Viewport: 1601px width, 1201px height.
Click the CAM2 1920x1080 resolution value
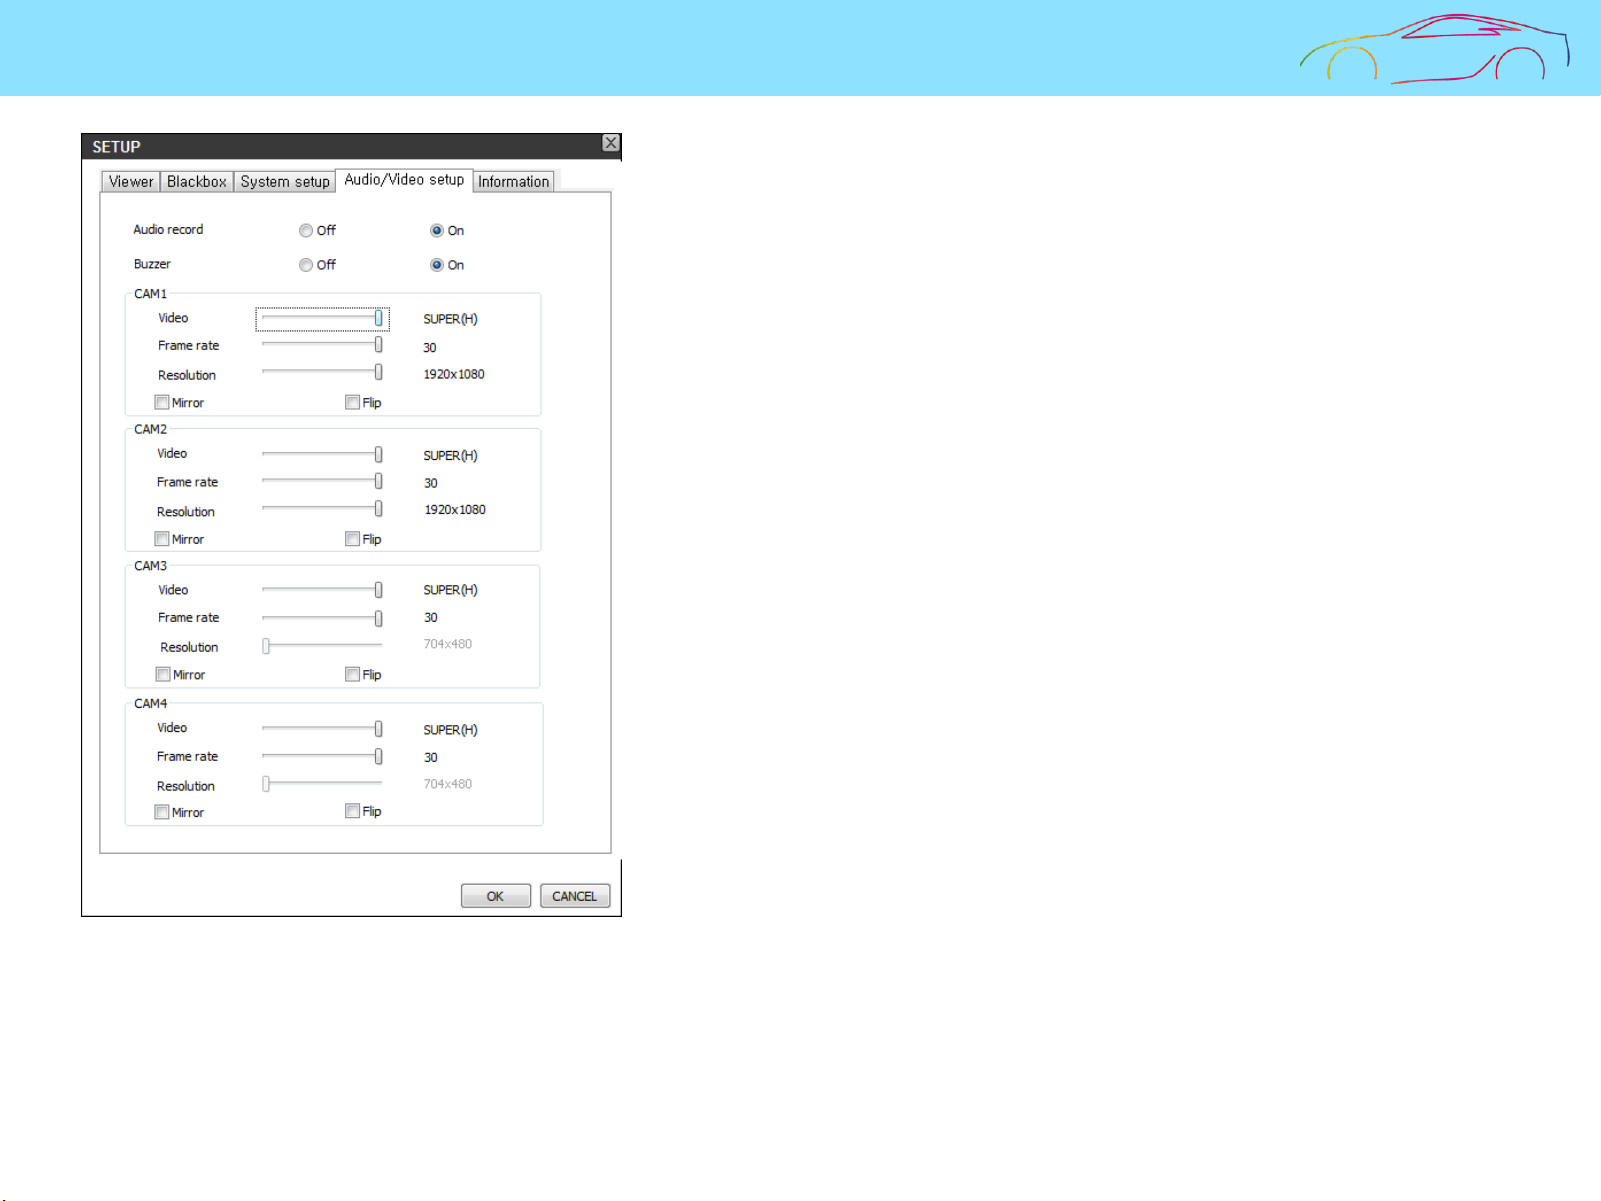click(x=455, y=509)
